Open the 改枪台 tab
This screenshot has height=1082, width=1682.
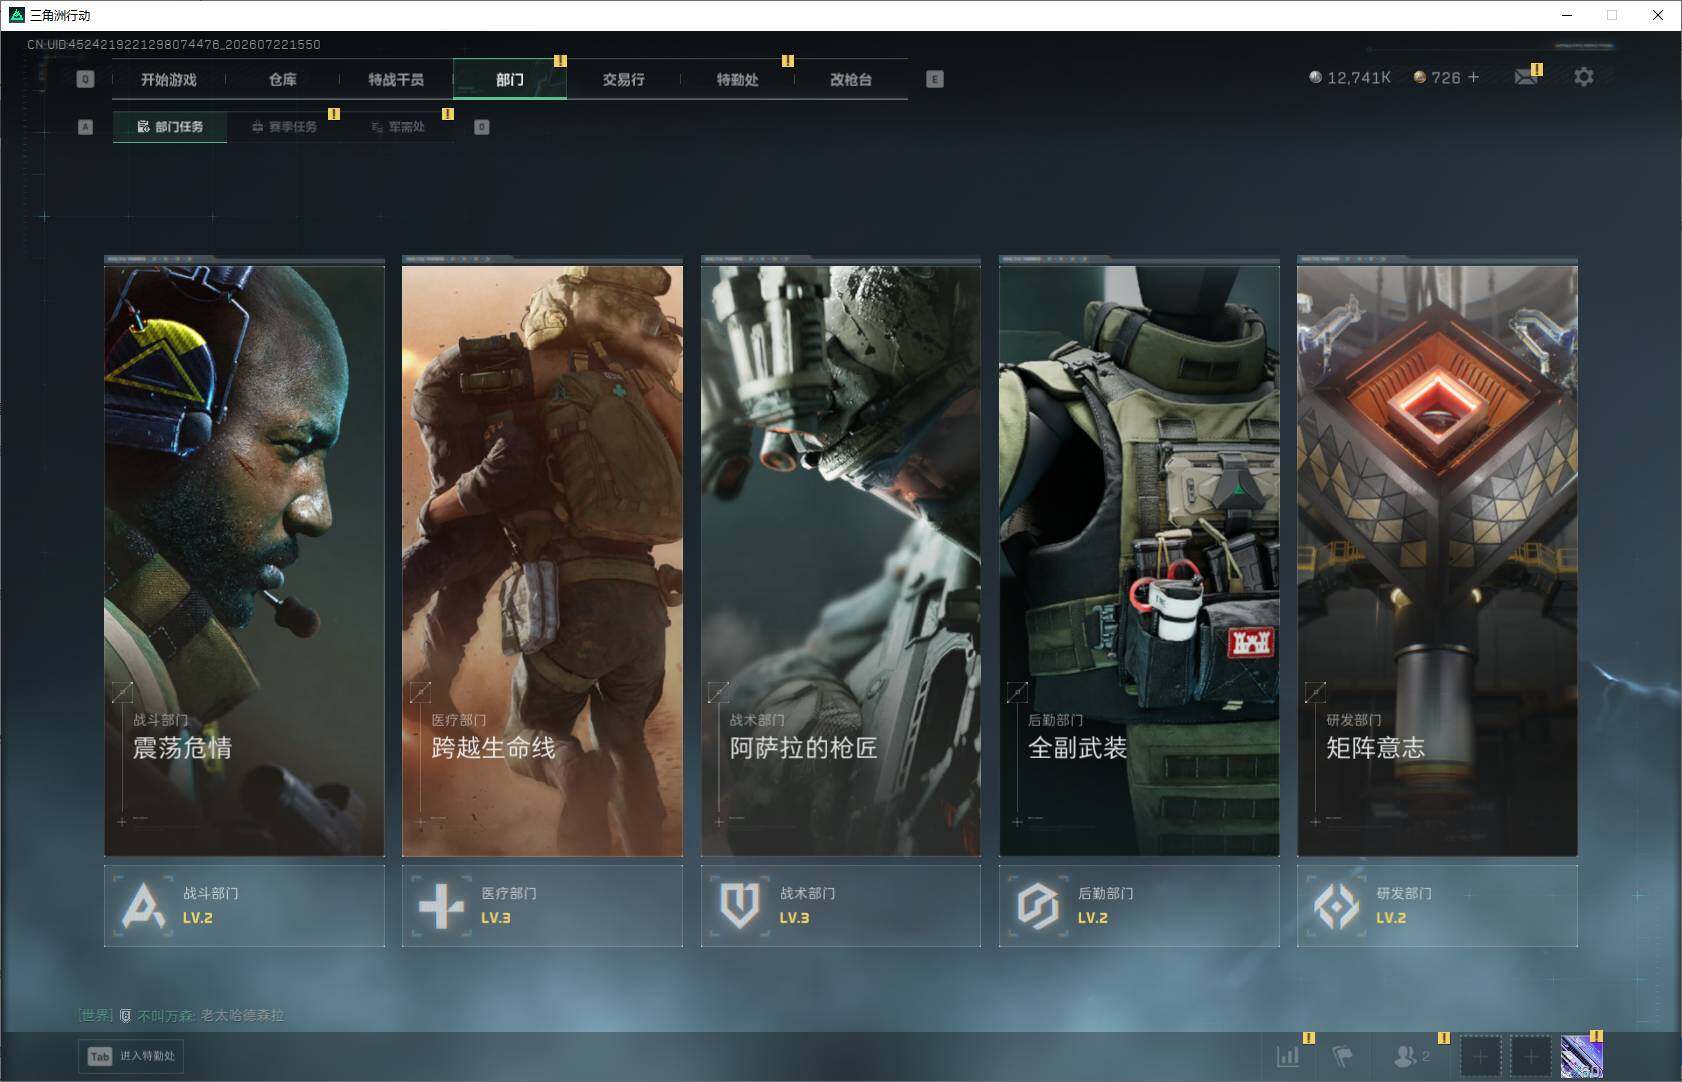pyautogui.click(x=851, y=79)
